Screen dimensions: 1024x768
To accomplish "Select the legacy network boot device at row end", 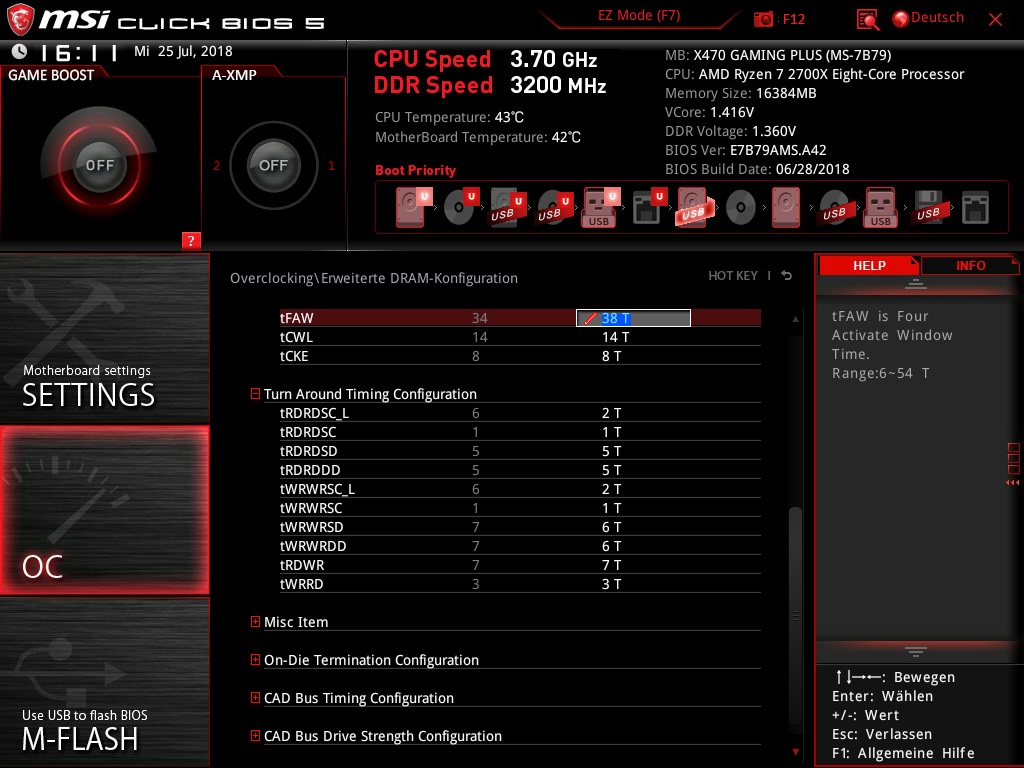I will (x=975, y=208).
